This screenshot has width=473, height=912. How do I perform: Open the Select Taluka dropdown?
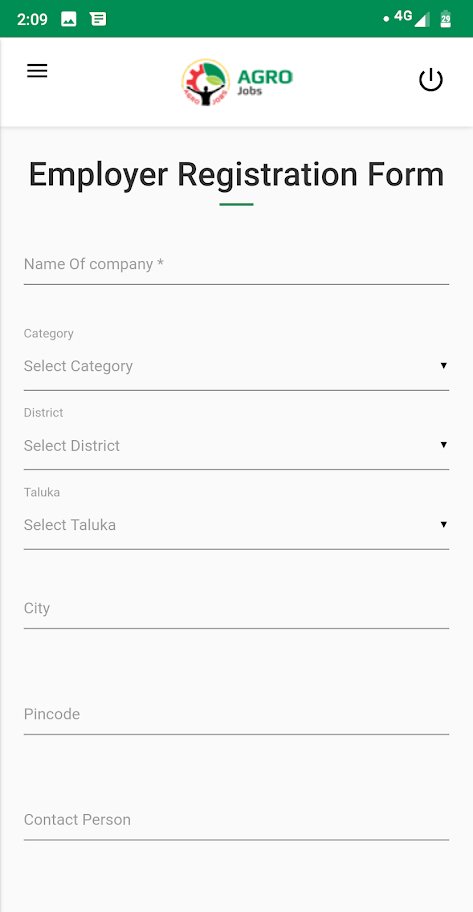[x=236, y=525]
